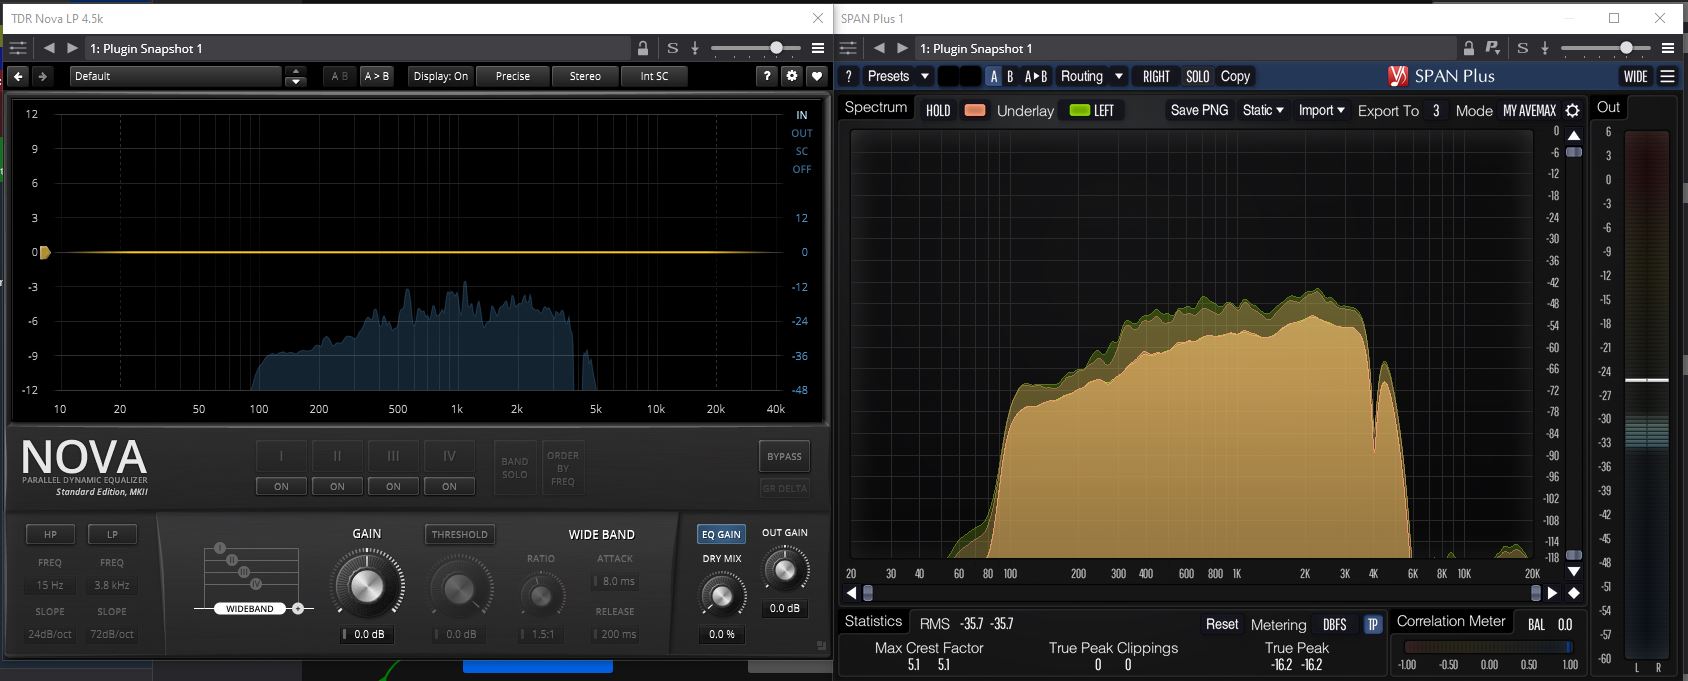Click the lock icon in Nova plugin header

tap(643, 48)
